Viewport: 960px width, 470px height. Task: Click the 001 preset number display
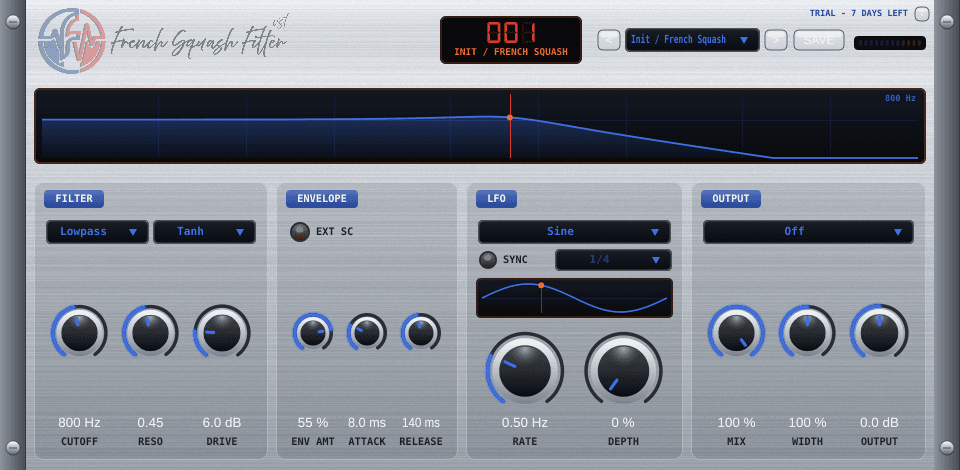click(511, 32)
